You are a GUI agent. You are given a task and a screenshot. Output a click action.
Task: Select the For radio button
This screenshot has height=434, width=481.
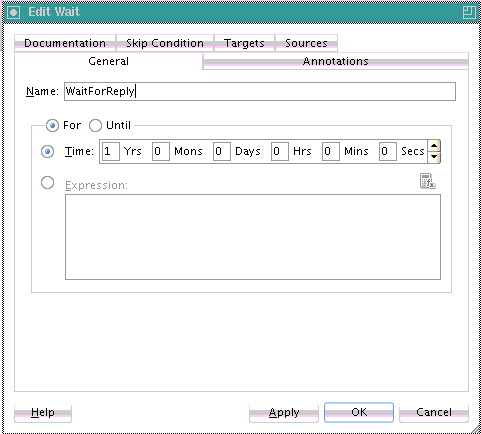[x=52, y=126]
